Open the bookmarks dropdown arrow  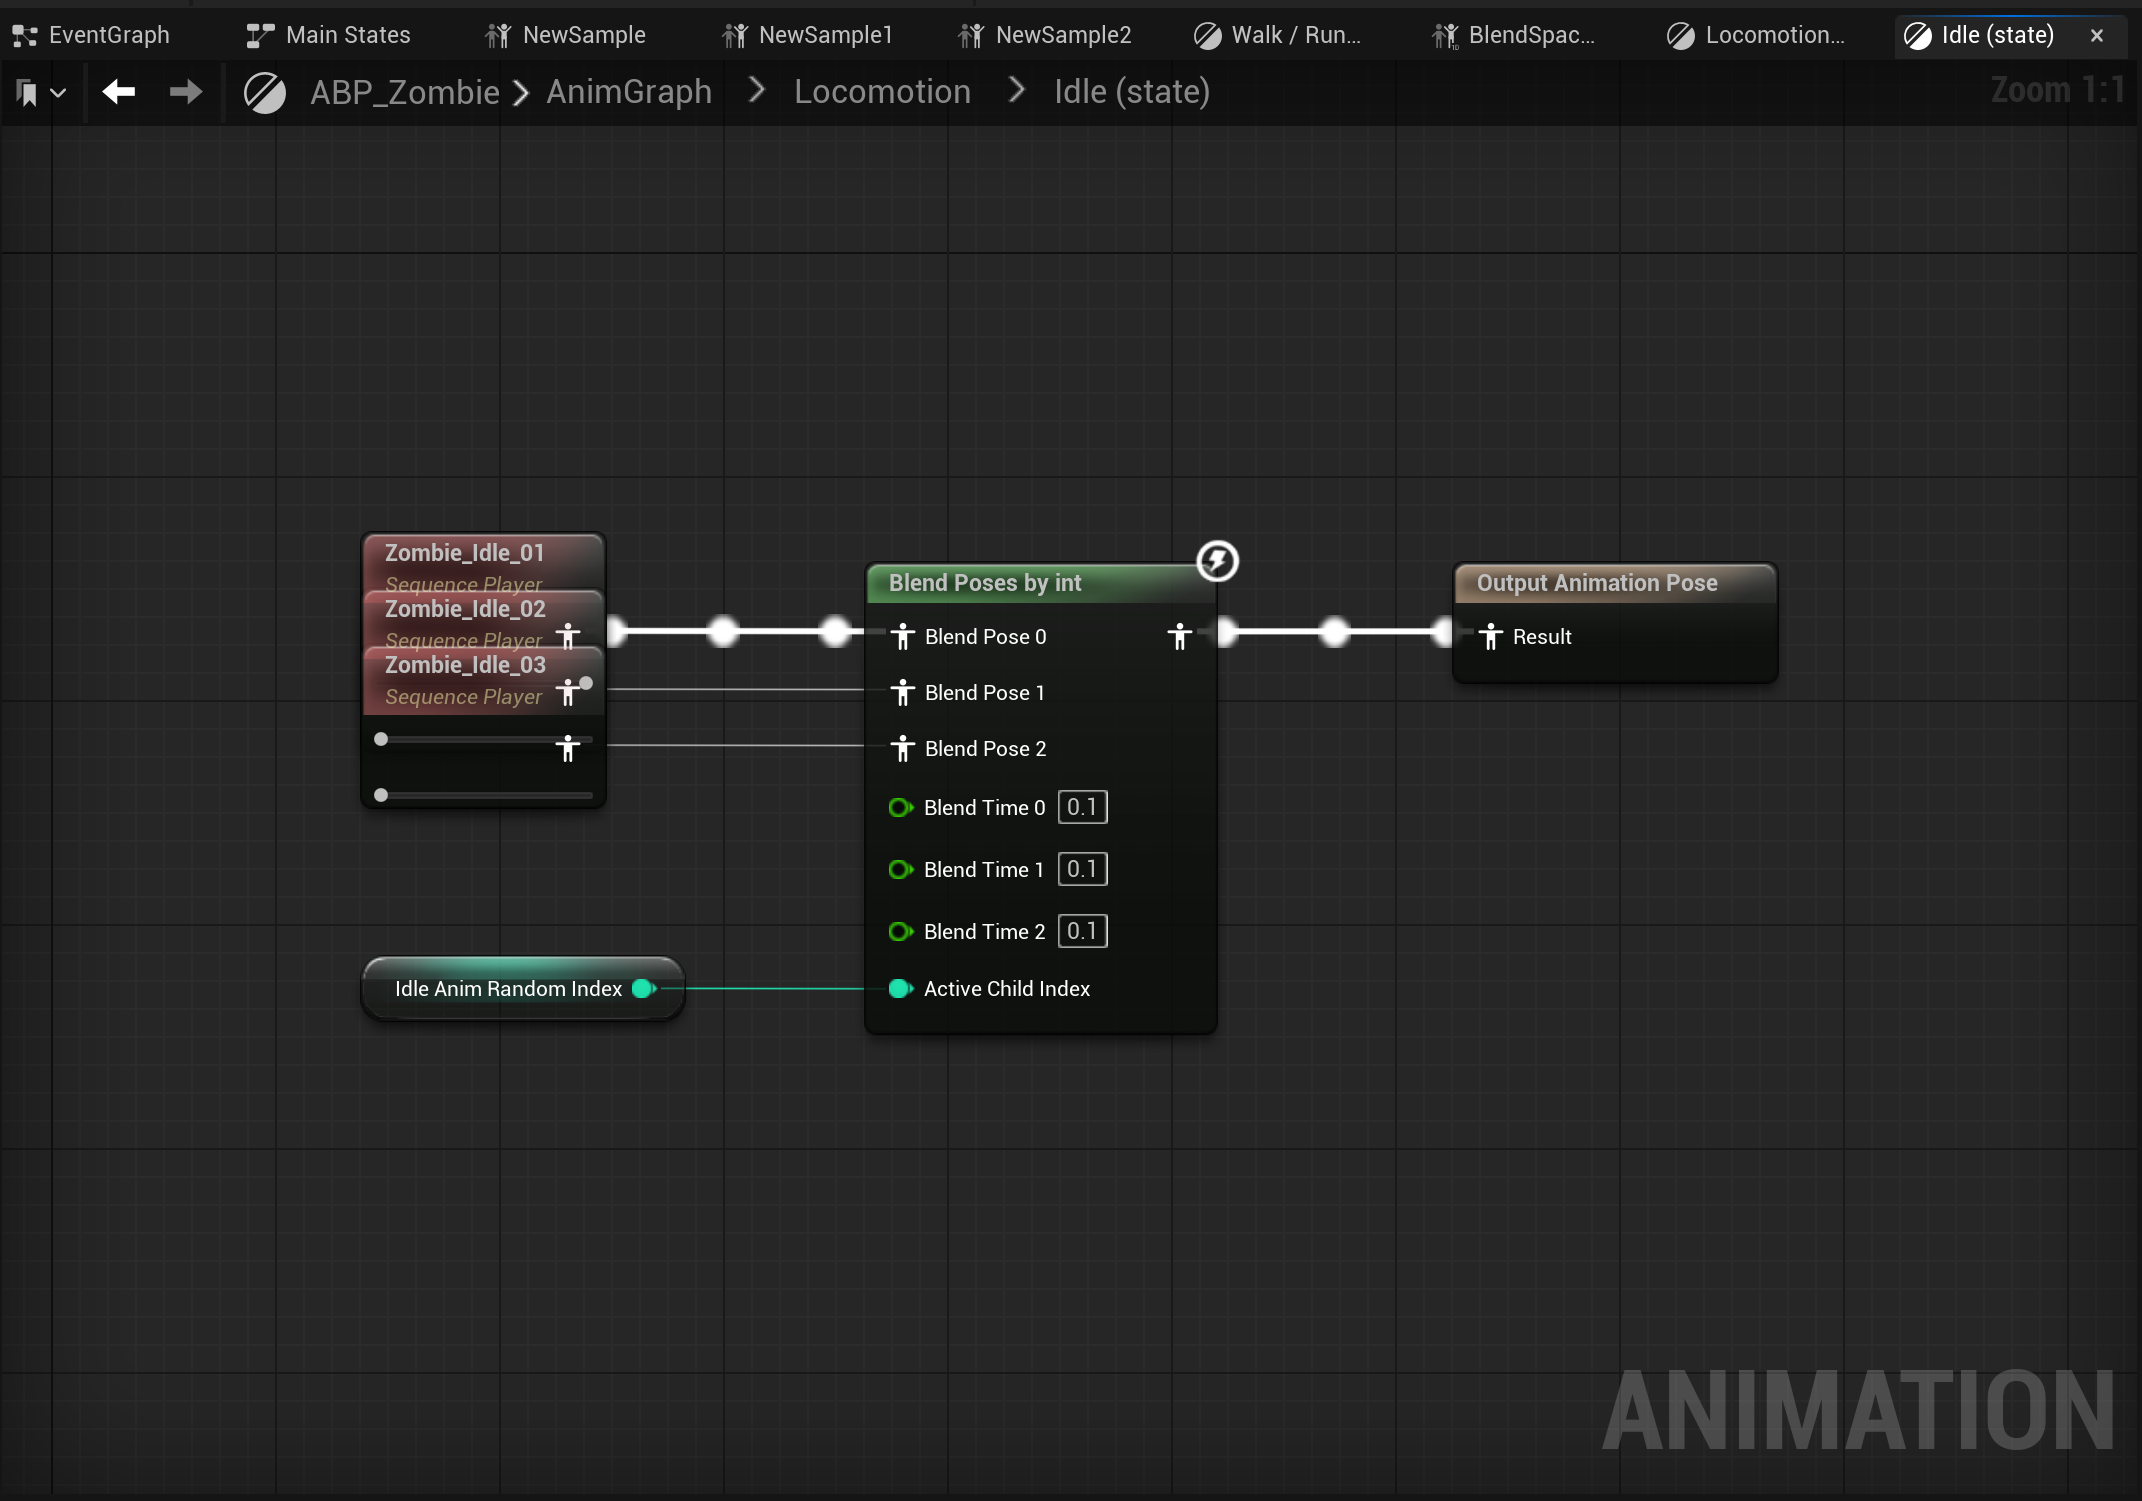[x=58, y=93]
